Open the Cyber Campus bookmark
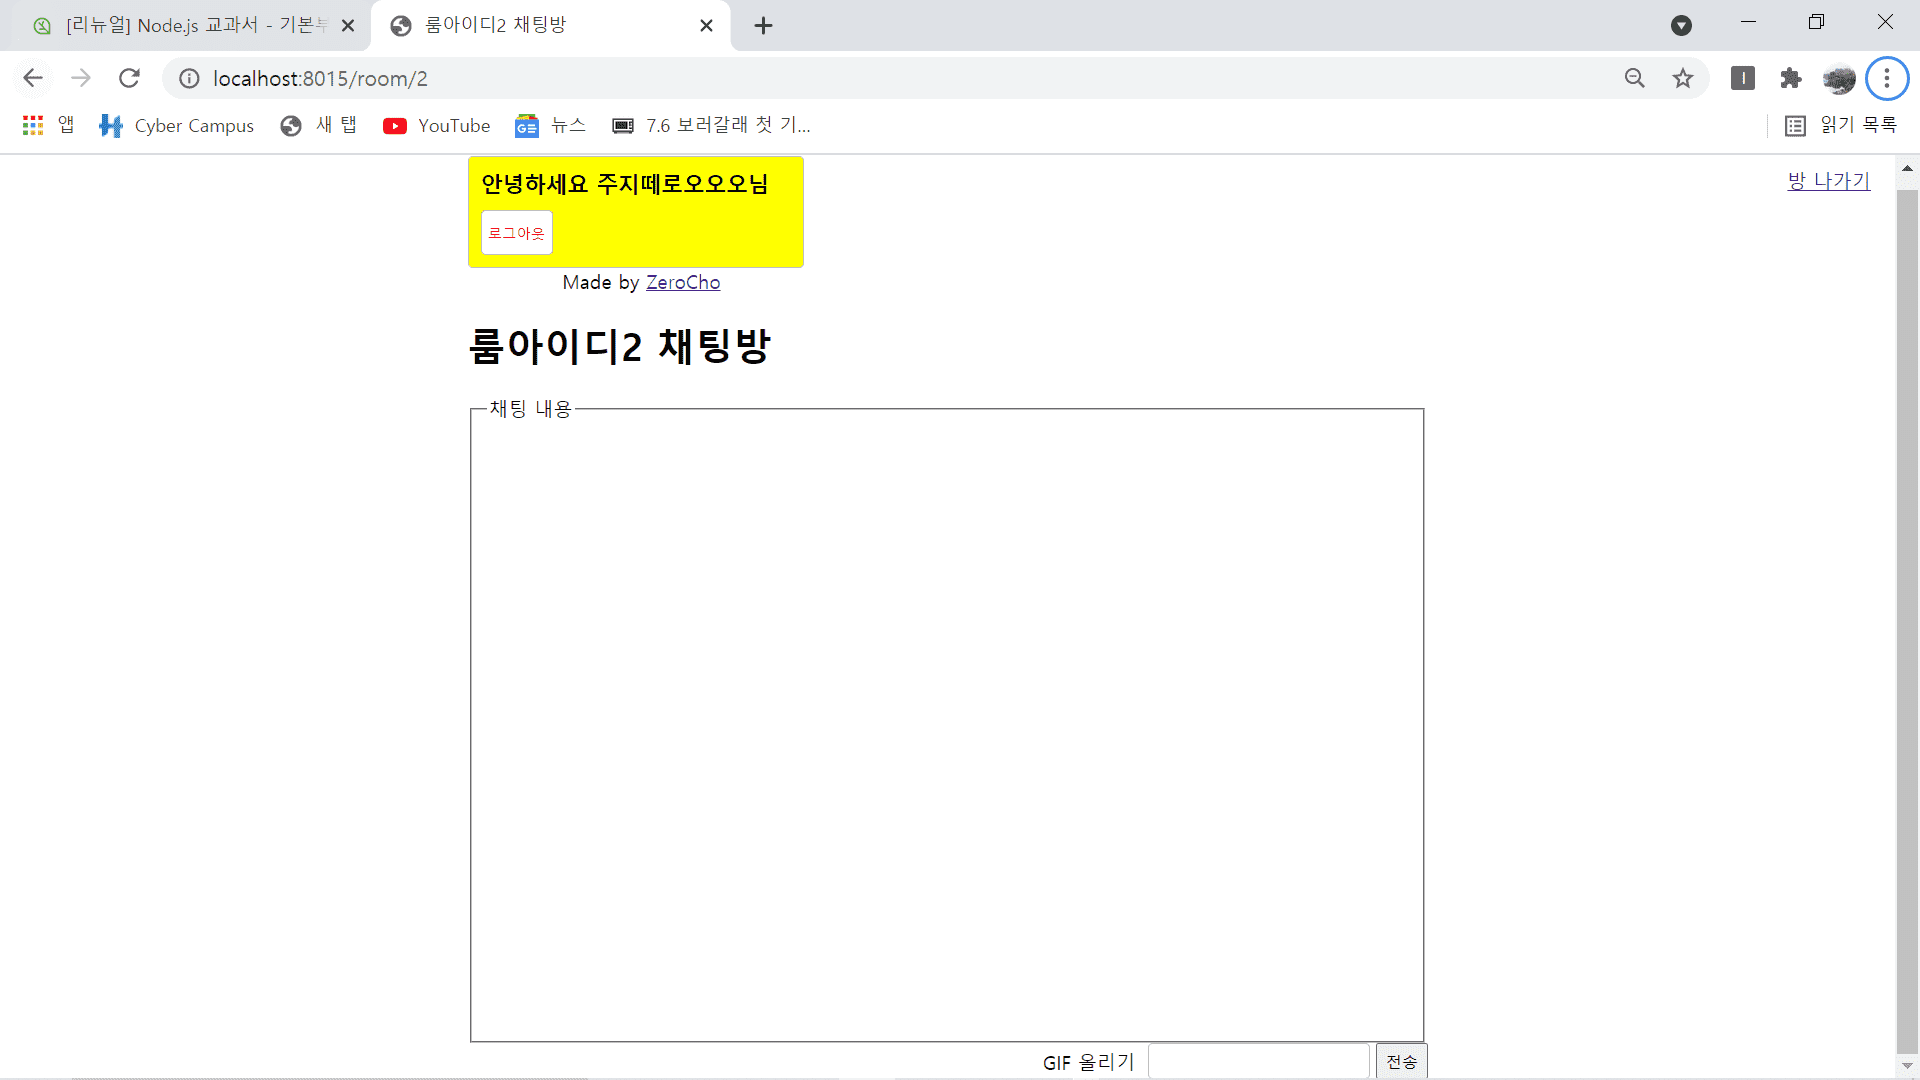This screenshot has height=1080, width=1920. click(x=177, y=125)
